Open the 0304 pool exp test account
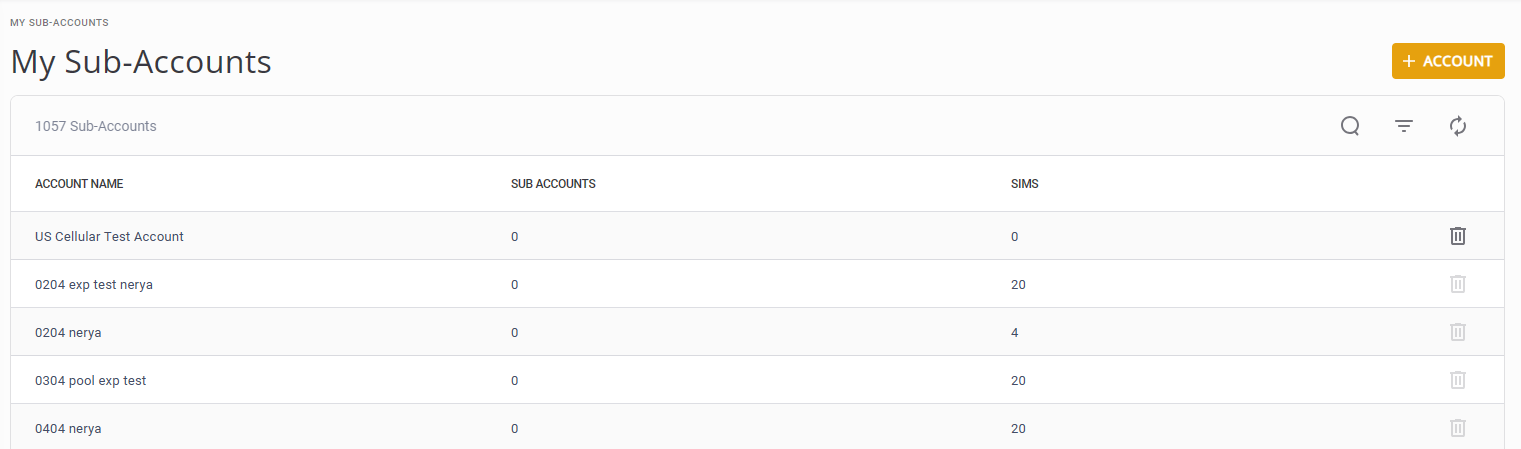The width and height of the screenshot is (1521, 449). click(x=91, y=381)
